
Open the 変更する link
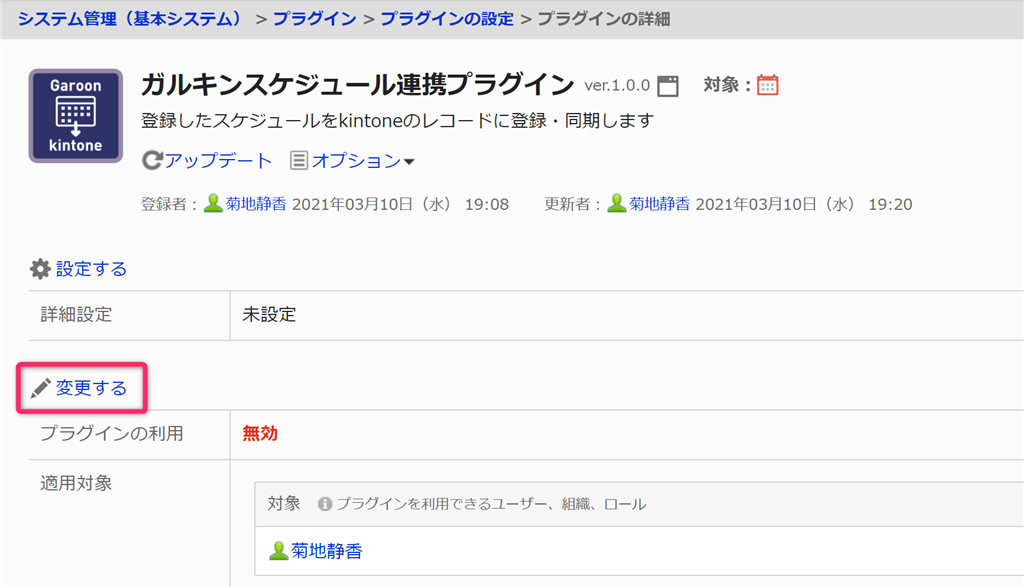(91, 388)
